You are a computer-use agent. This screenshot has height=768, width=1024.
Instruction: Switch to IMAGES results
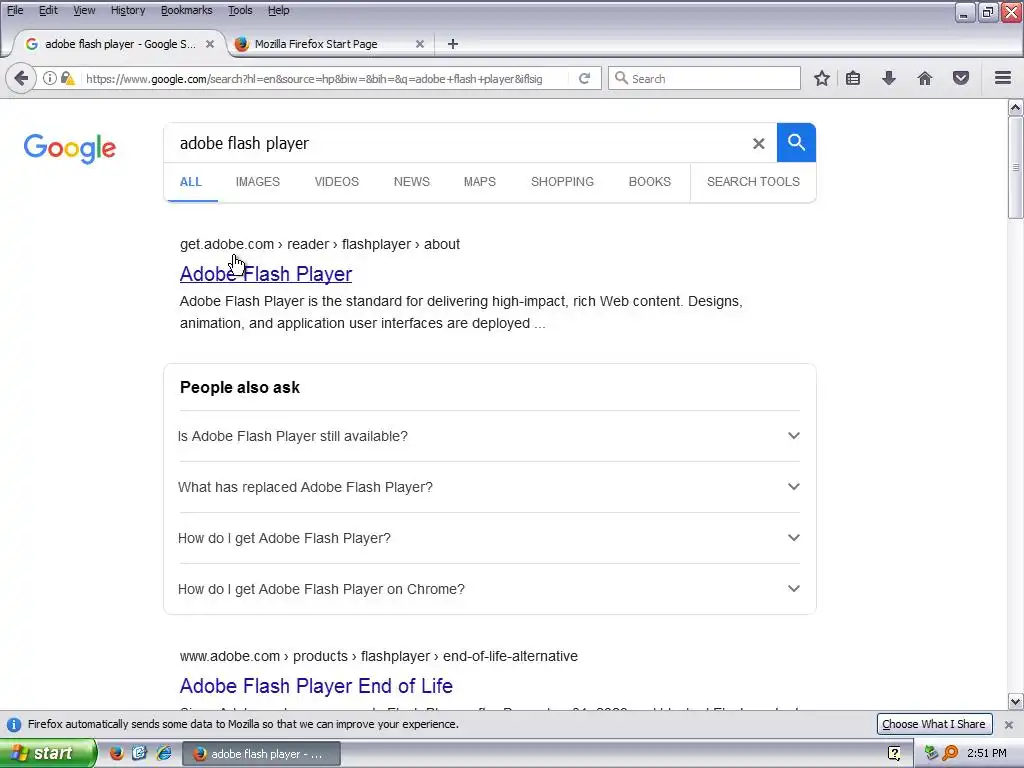[257, 182]
